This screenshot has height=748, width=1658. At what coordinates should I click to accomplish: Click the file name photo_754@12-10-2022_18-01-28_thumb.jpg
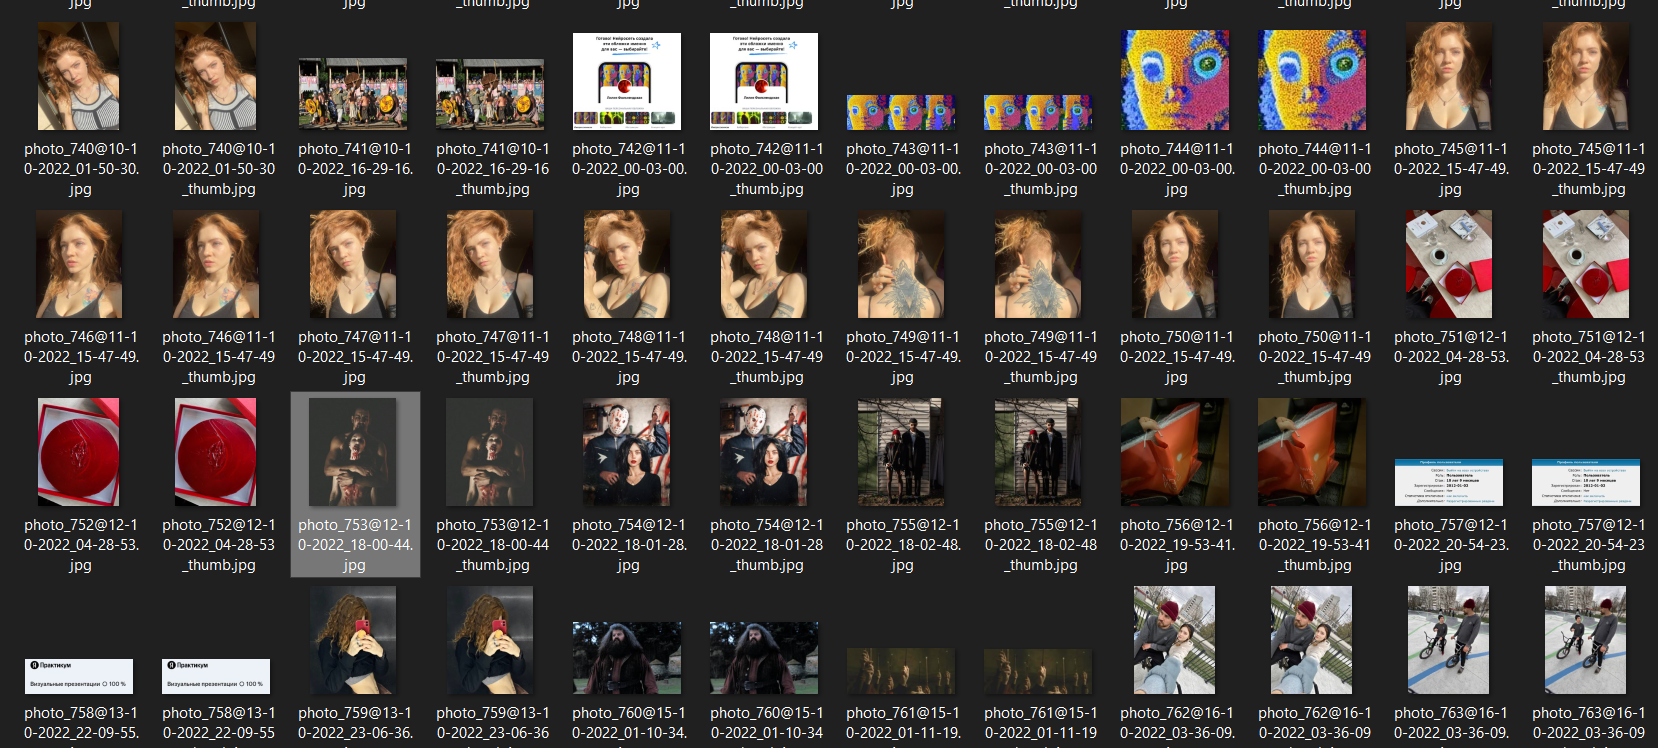click(767, 545)
